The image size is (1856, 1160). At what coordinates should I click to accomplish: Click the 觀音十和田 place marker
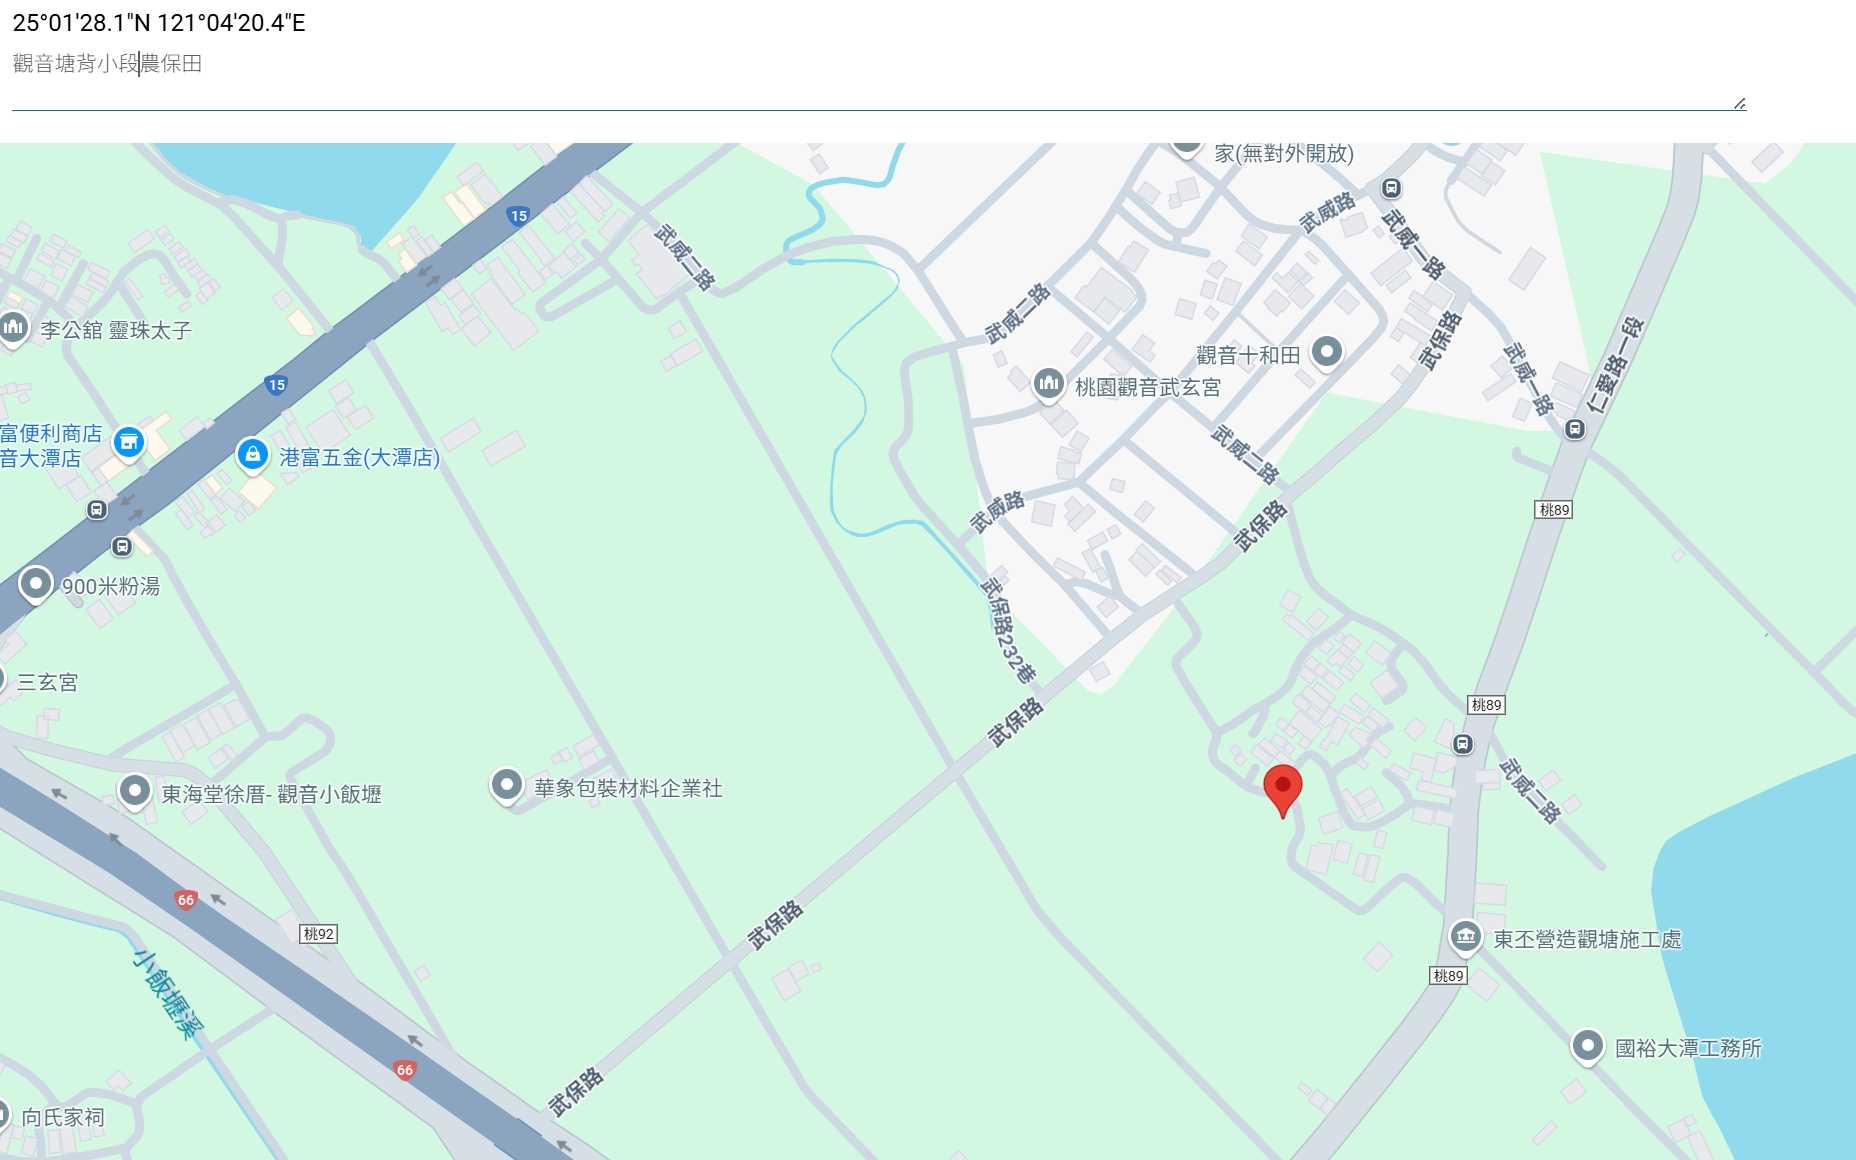[1326, 352]
